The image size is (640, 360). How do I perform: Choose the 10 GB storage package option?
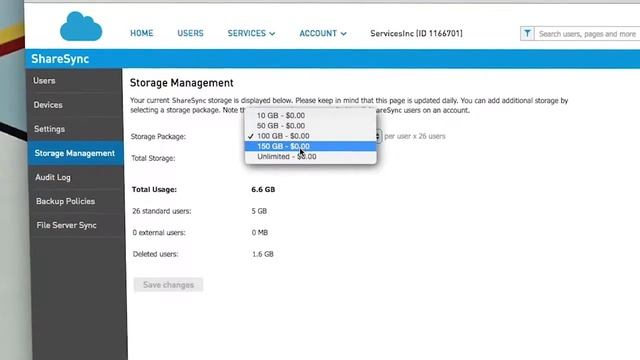click(x=310, y=116)
